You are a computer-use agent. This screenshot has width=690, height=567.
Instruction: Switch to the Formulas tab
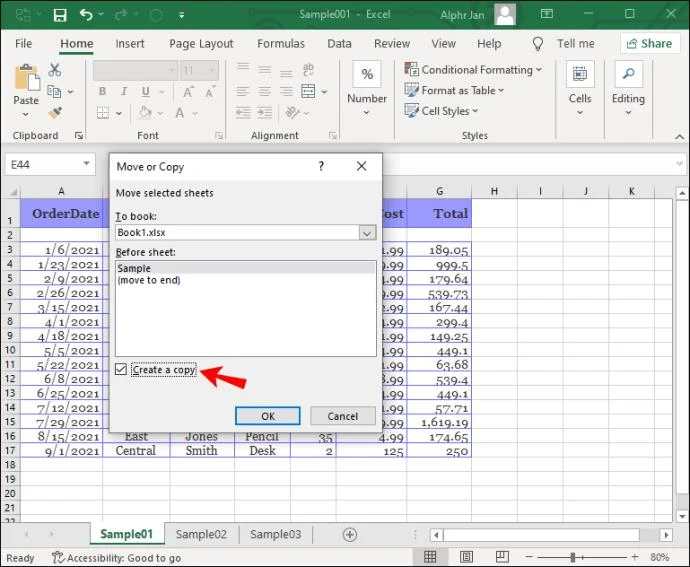tap(281, 44)
